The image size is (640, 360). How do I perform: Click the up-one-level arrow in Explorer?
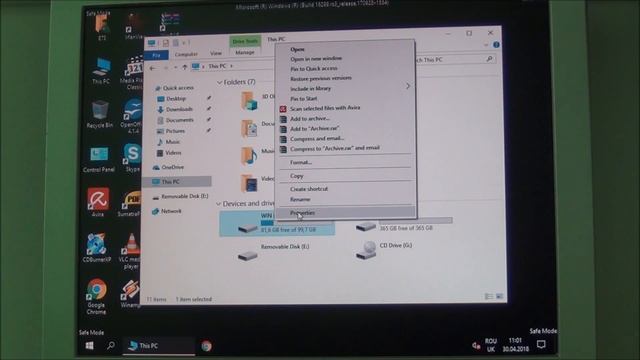coord(184,67)
